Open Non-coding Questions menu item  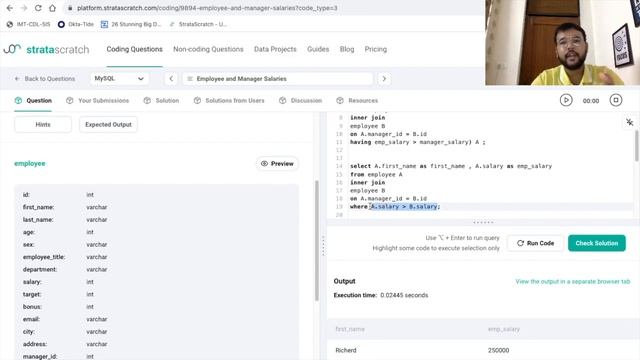208,49
